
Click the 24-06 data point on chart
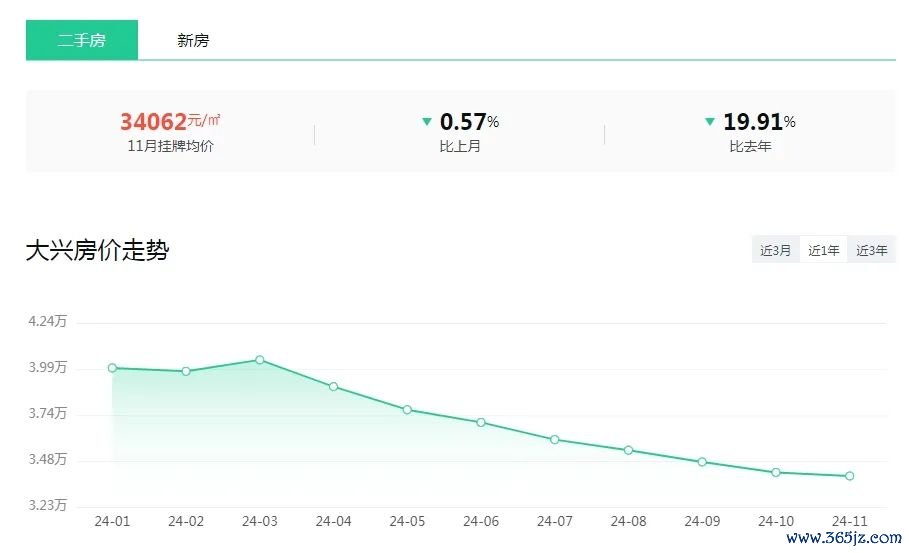[481, 423]
